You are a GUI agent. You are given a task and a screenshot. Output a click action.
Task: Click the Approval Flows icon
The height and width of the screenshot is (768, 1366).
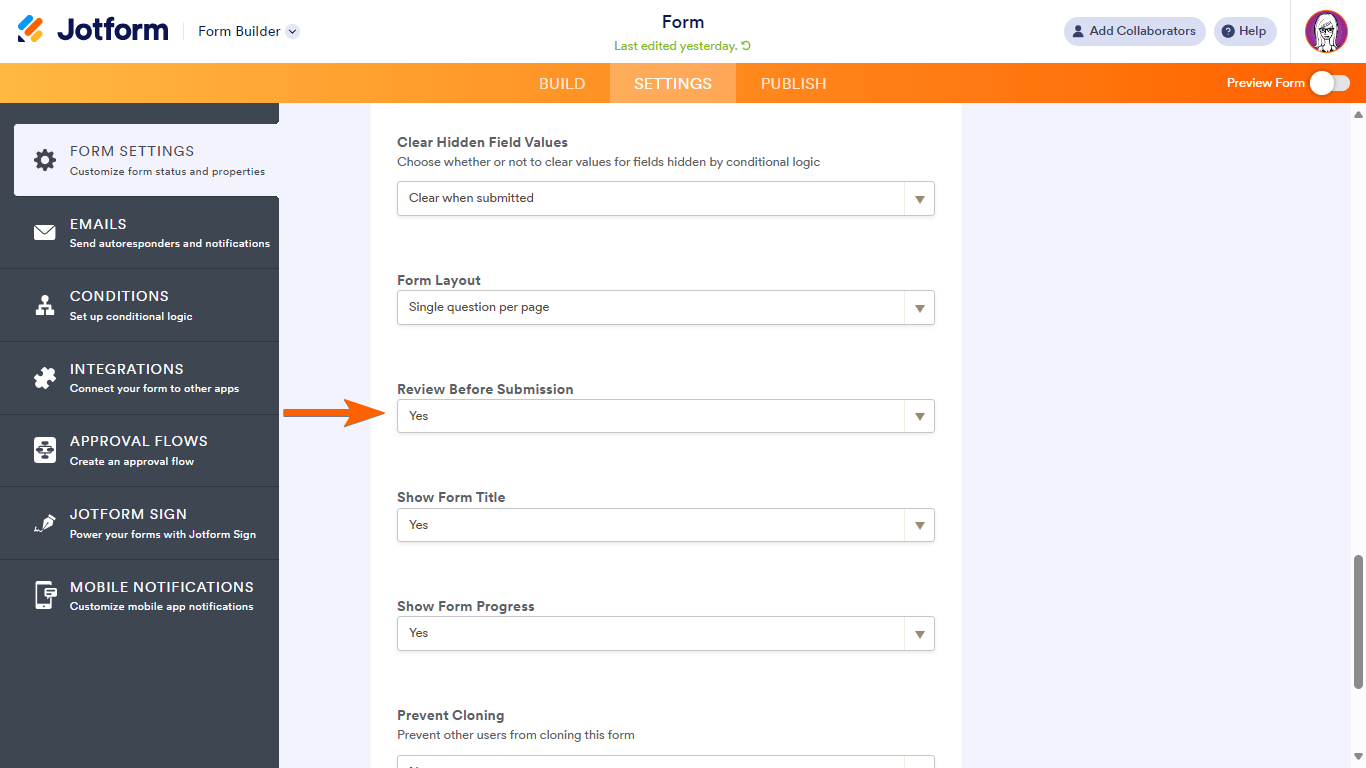45,451
